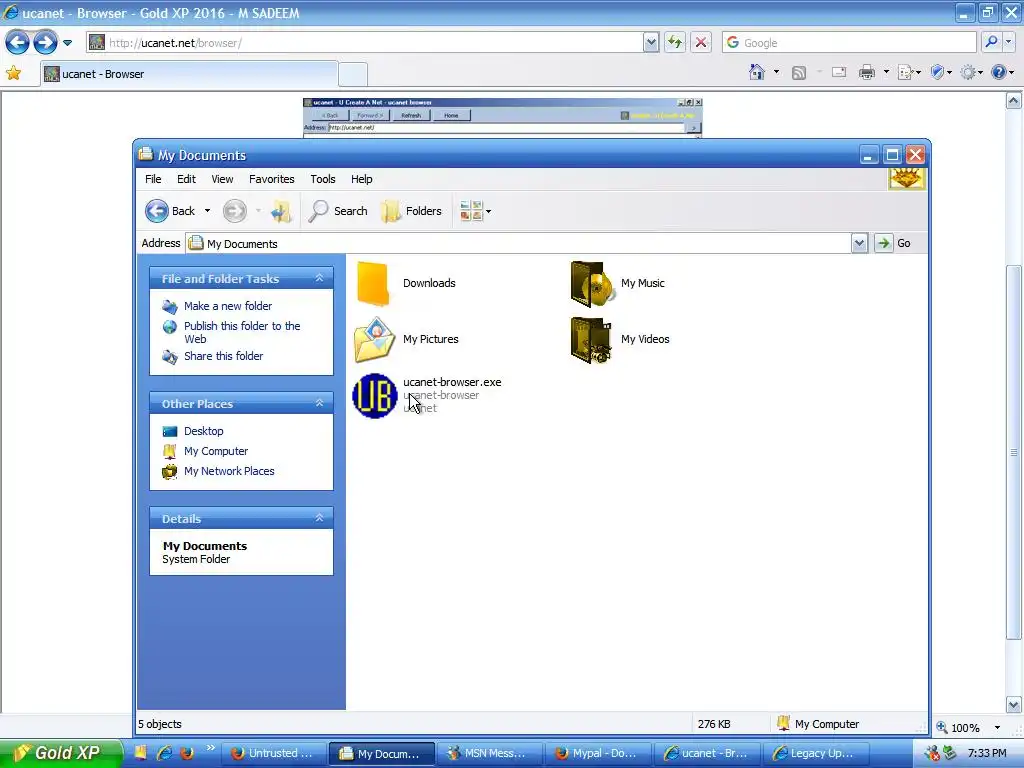Open the File menu in My Documents
Viewport: 1024px width, 768px height.
point(153,179)
